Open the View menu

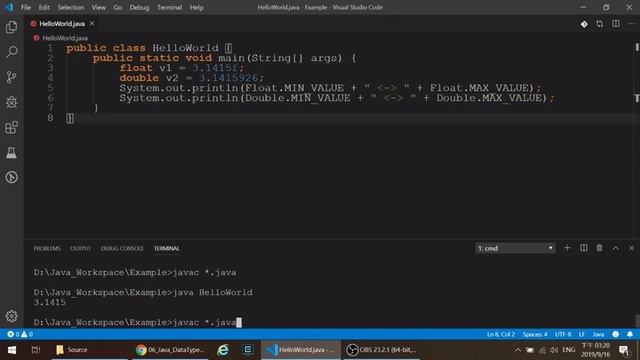coord(98,7)
